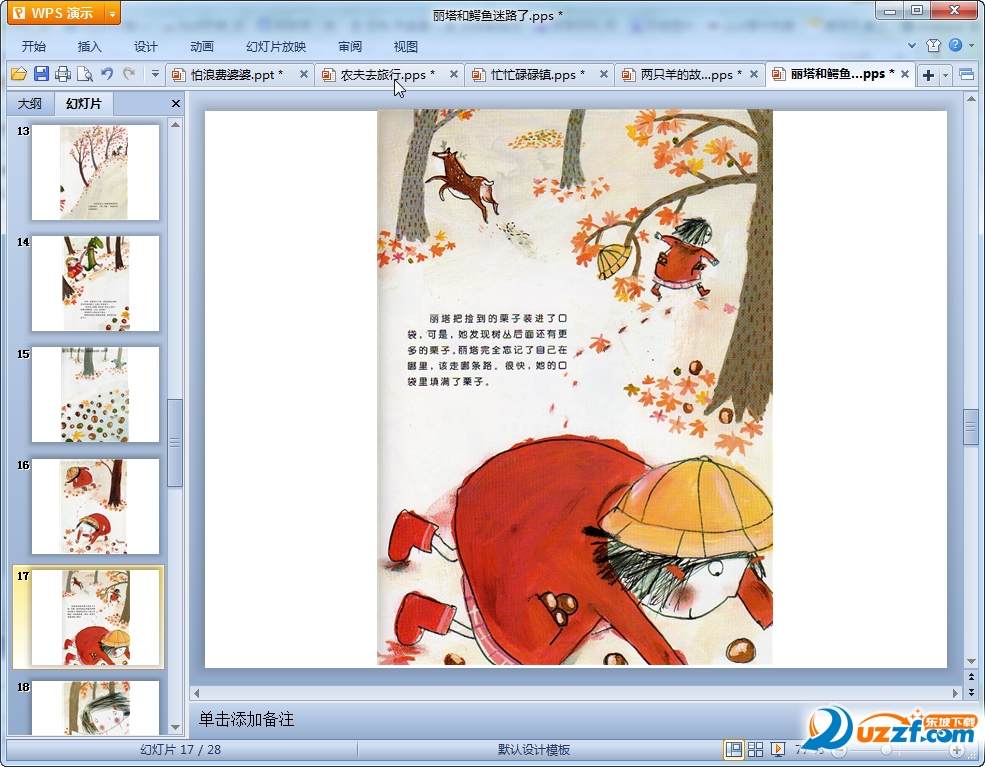The width and height of the screenshot is (985, 767).
Task: Open the 动画 ribbon tab
Action: pos(202,46)
